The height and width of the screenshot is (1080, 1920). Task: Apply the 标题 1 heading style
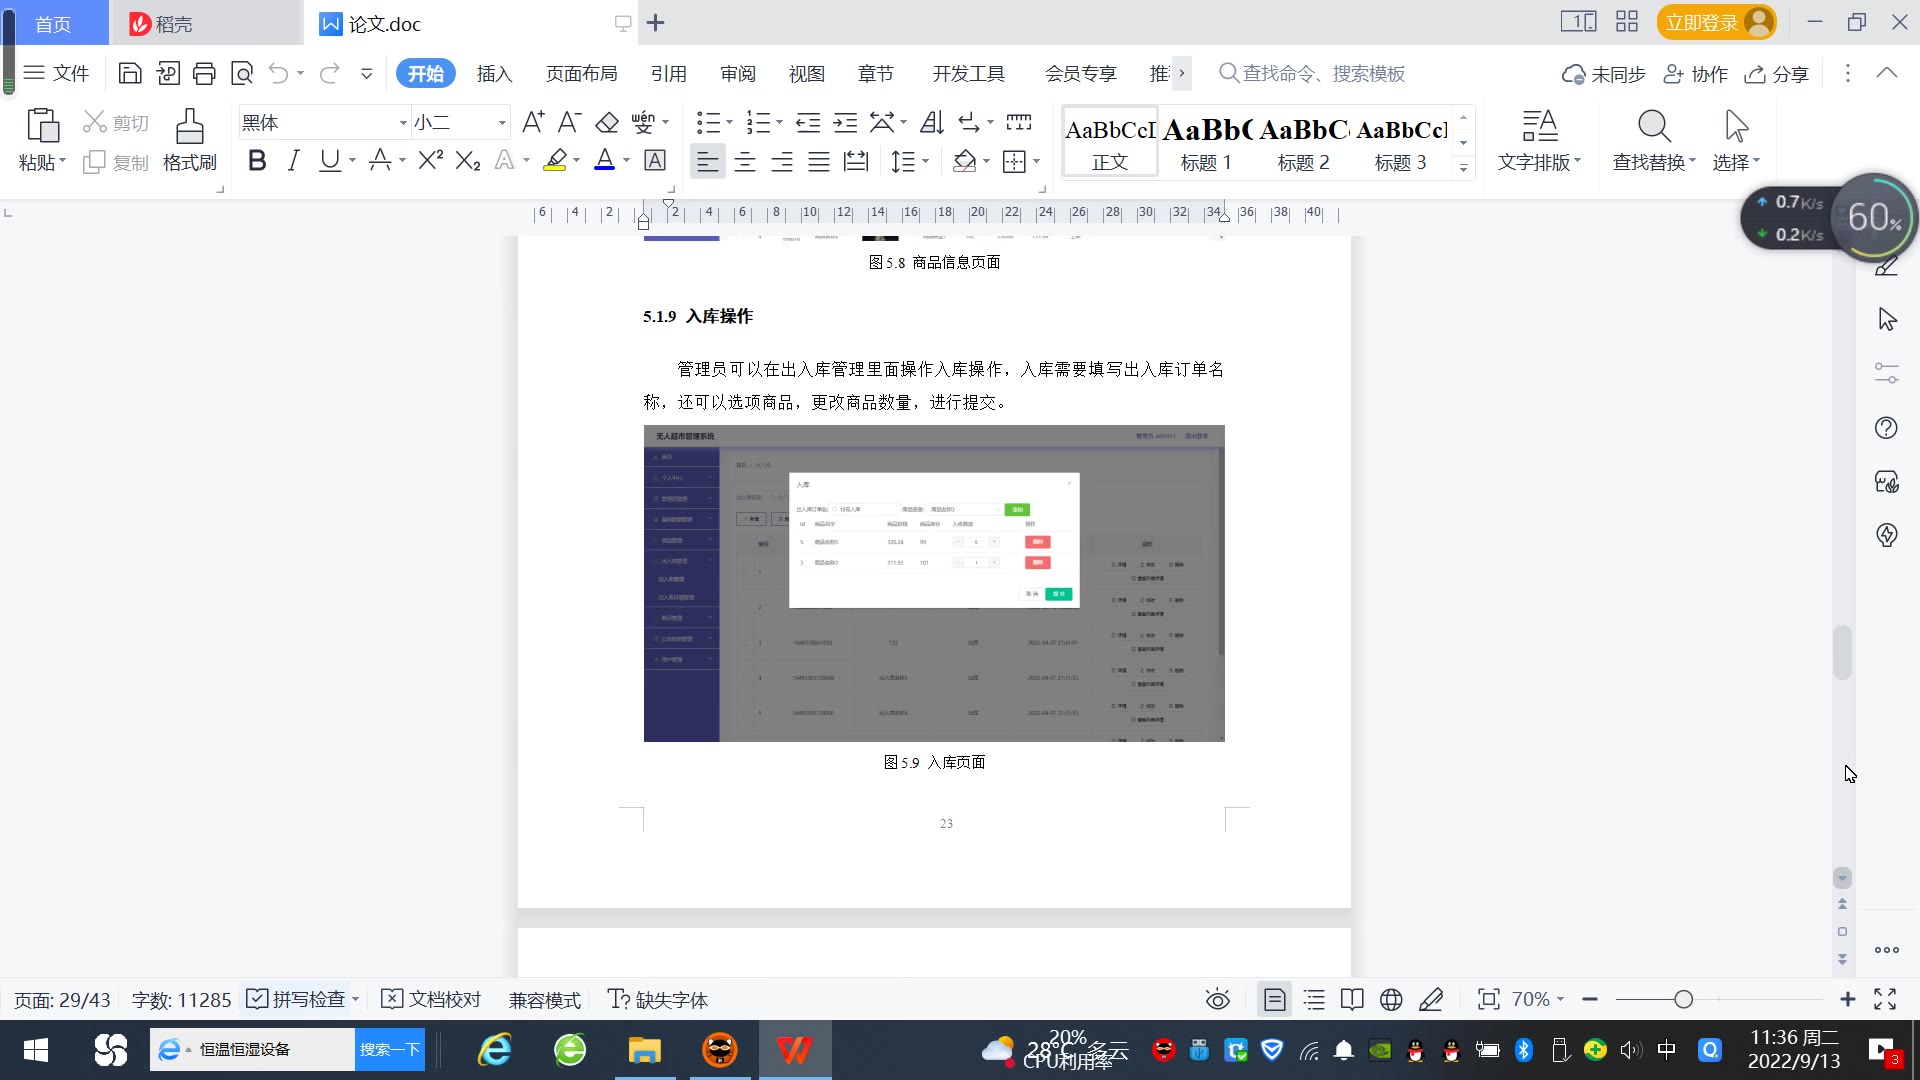1206,143
